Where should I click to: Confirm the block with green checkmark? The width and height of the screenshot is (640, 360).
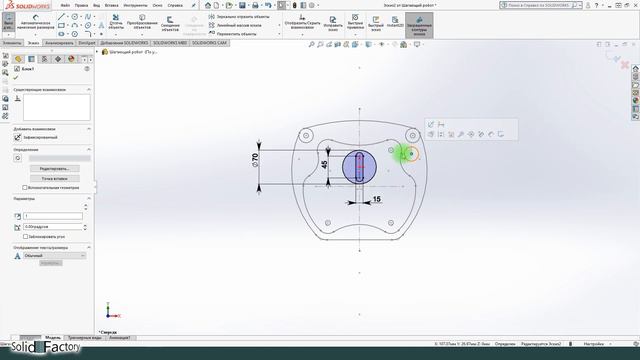click(x=16, y=78)
